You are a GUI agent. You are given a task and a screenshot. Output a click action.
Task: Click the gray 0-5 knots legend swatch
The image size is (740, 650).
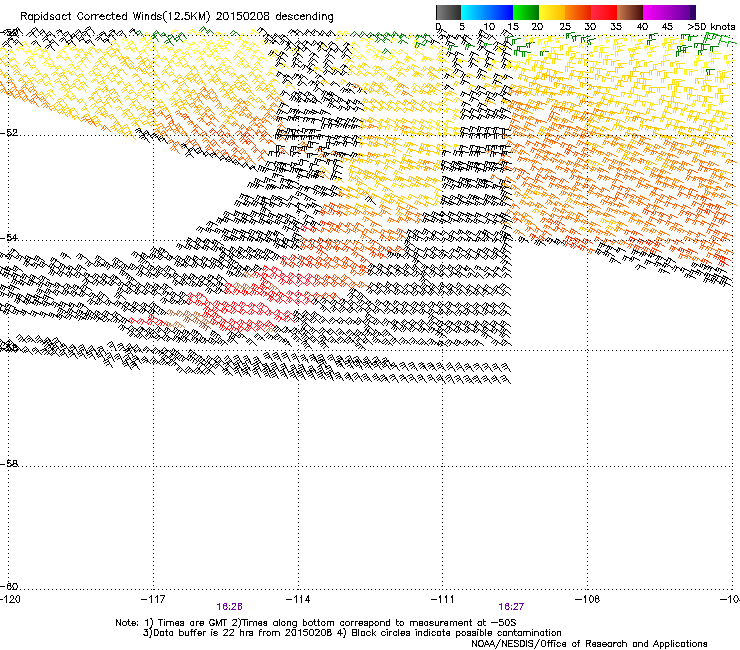click(x=448, y=12)
